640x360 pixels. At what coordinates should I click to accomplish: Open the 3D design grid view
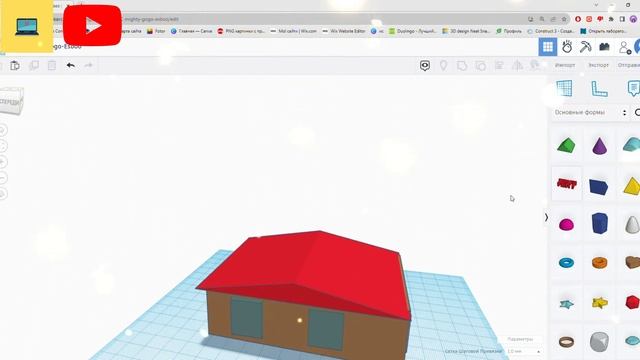point(548,47)
